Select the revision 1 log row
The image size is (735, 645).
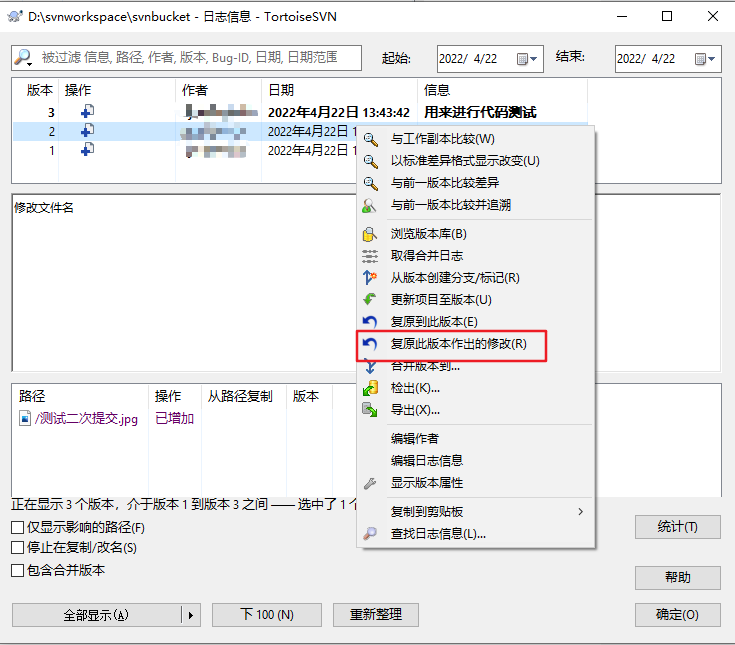tap(186, 150)
